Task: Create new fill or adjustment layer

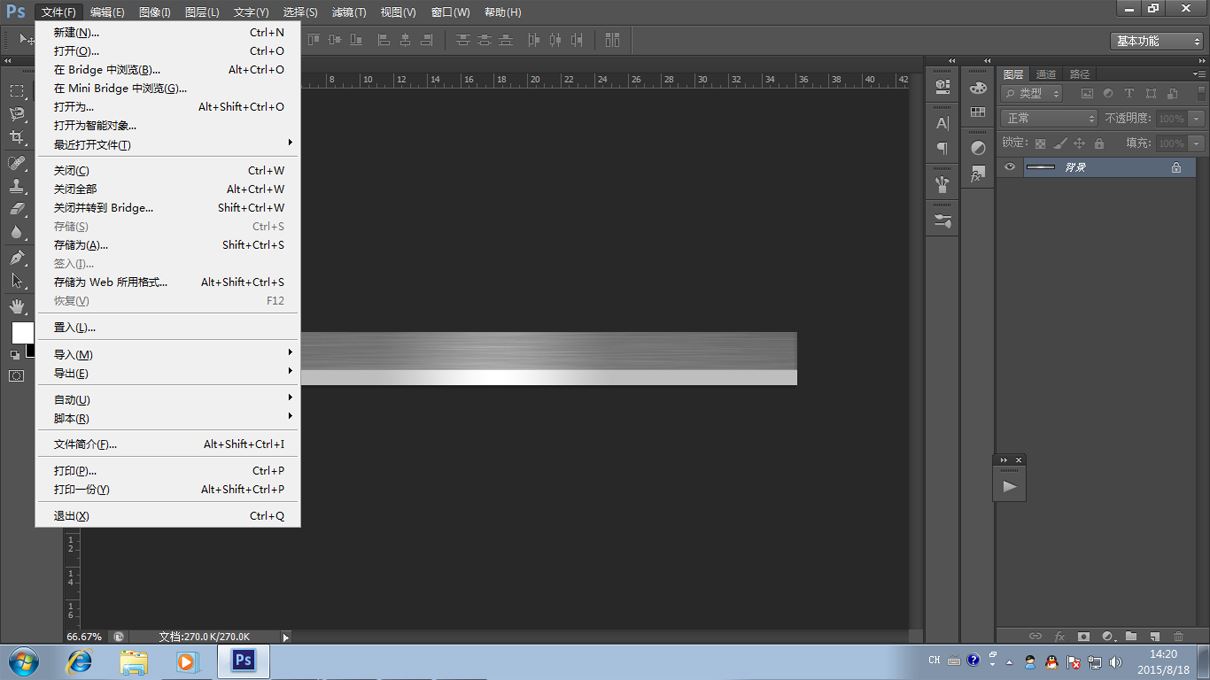Action: point(1107,636)
